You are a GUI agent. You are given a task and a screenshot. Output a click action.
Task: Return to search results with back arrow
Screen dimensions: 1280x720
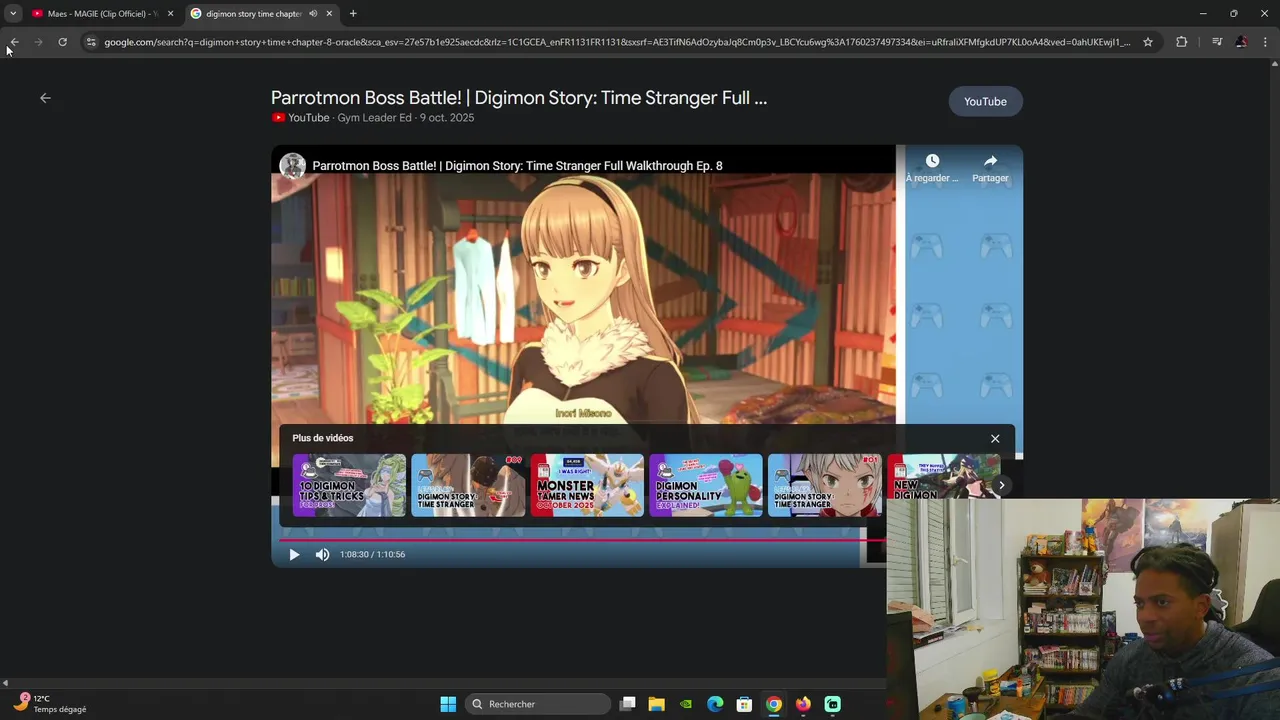click(45, 98)
